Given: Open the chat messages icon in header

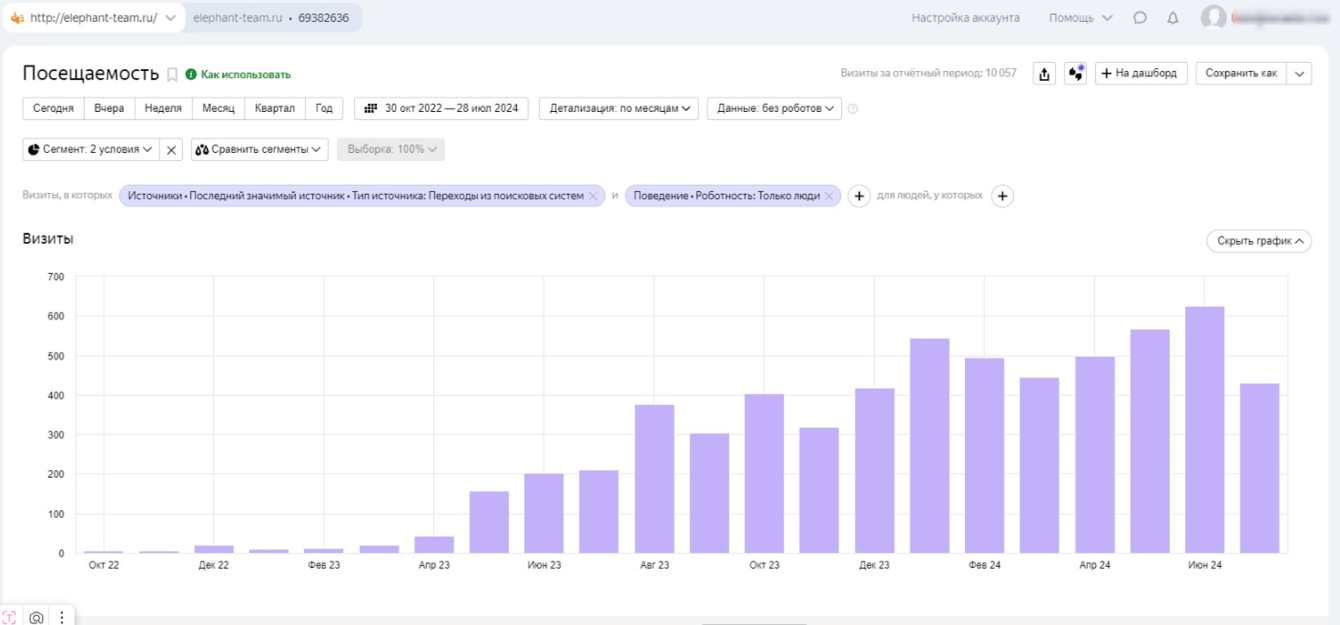Looking at the screenshot, I should (x=1140, y=18).
